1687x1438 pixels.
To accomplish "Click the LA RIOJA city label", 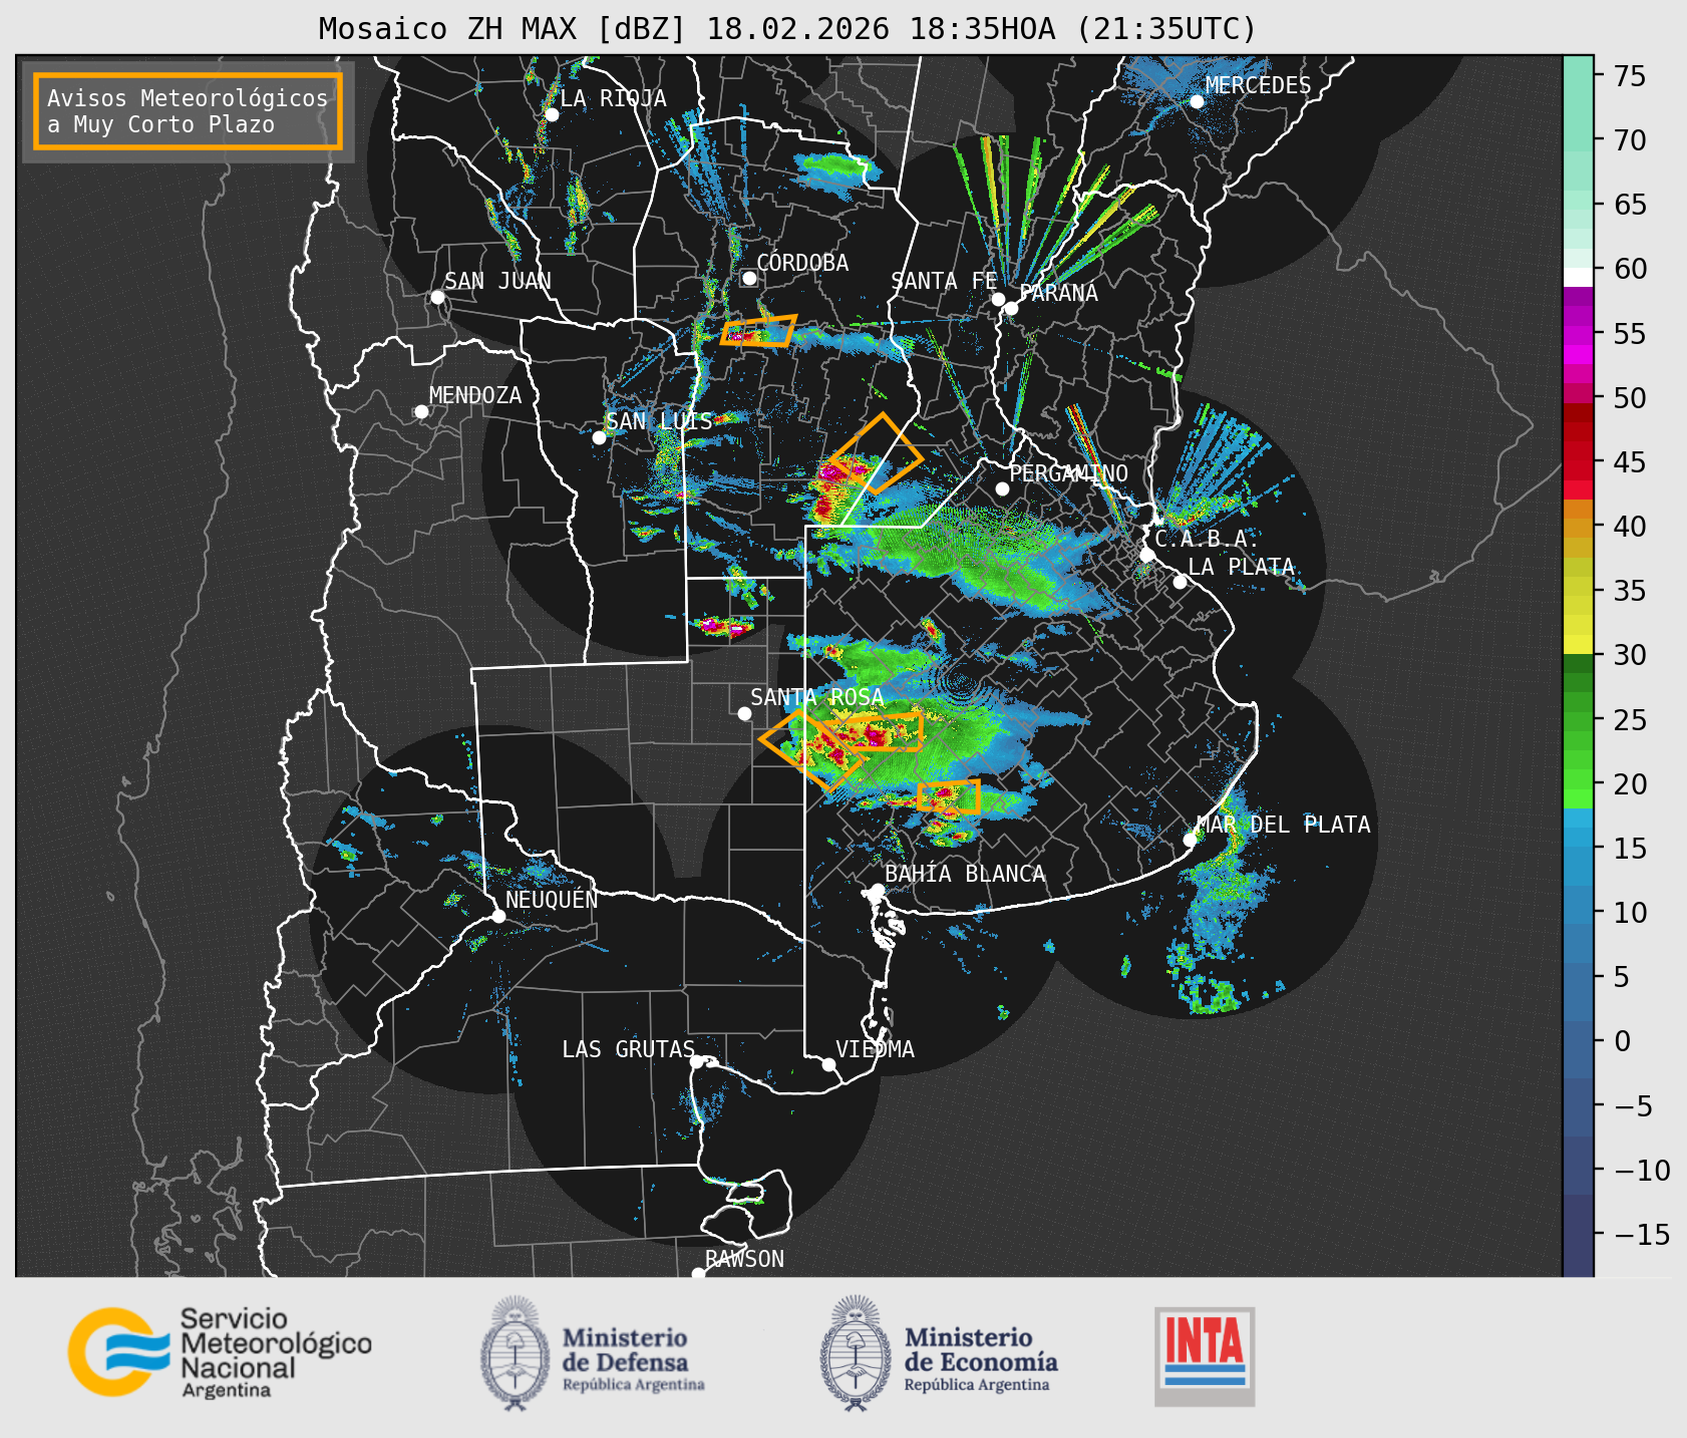I will tap(613, 98).
